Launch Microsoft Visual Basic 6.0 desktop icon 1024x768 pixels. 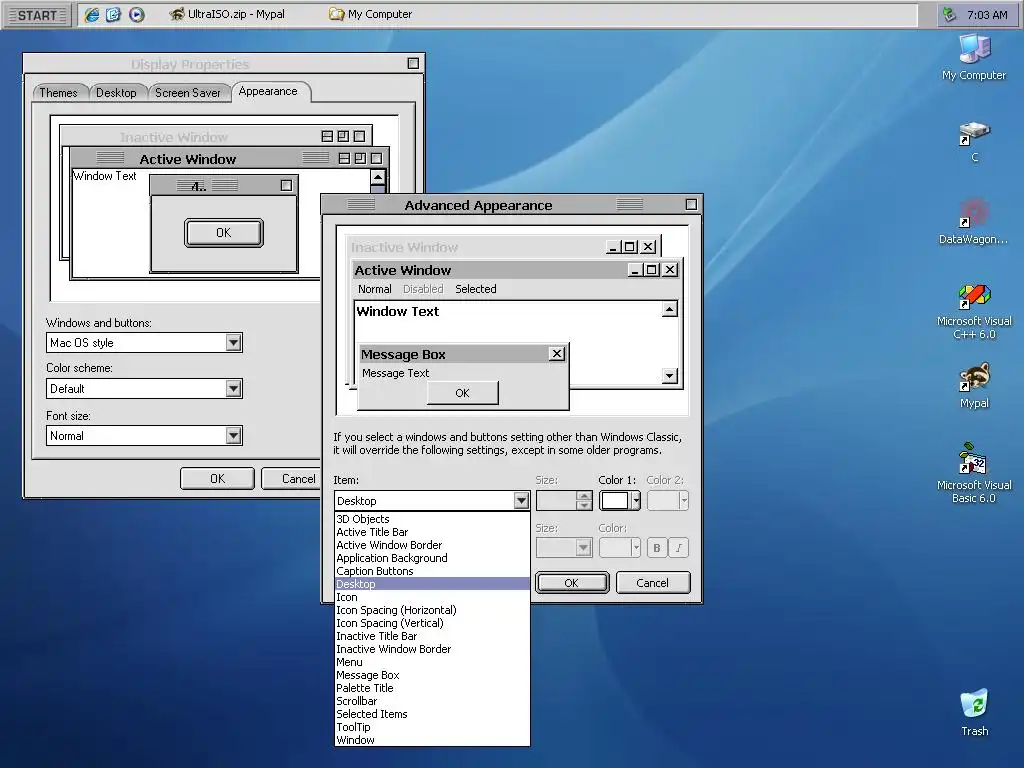coord(974,473)
